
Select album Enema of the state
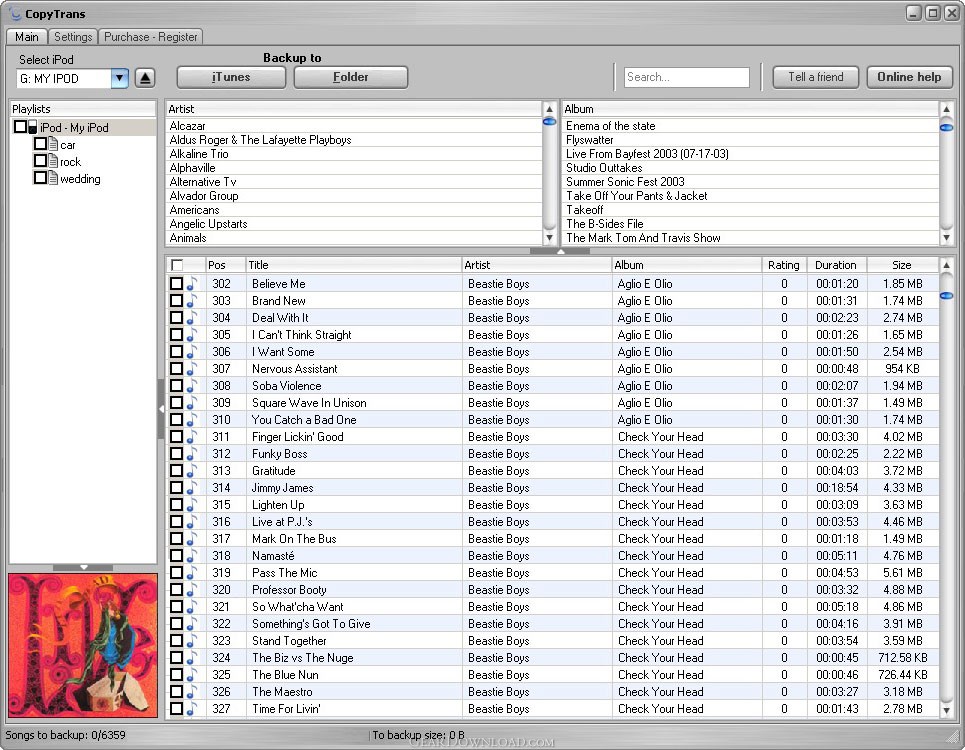(x=751, y=126)
